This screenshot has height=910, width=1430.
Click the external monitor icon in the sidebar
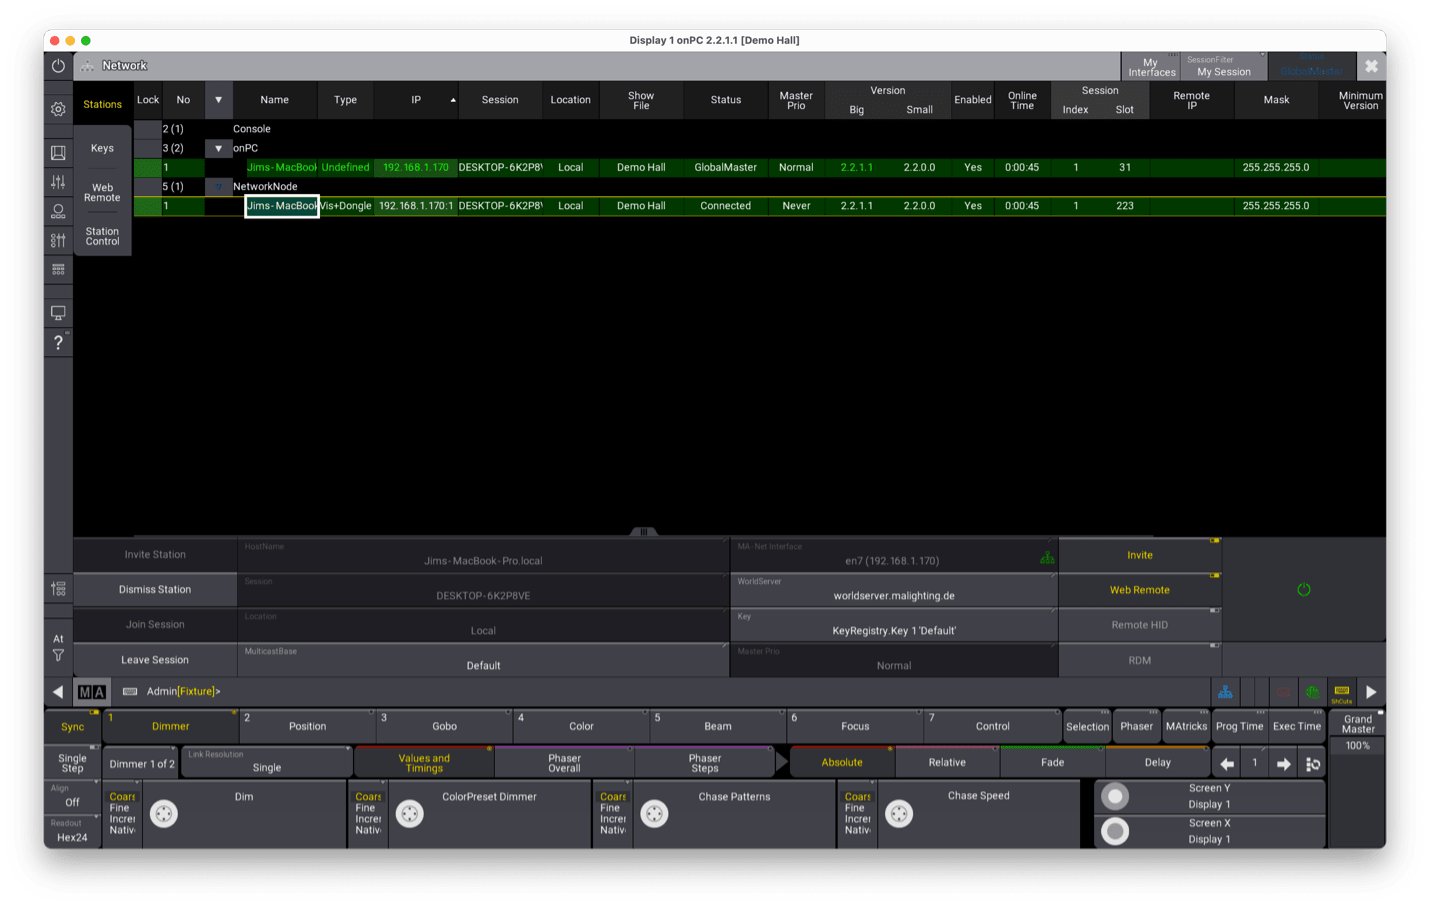tap(58, 312)
